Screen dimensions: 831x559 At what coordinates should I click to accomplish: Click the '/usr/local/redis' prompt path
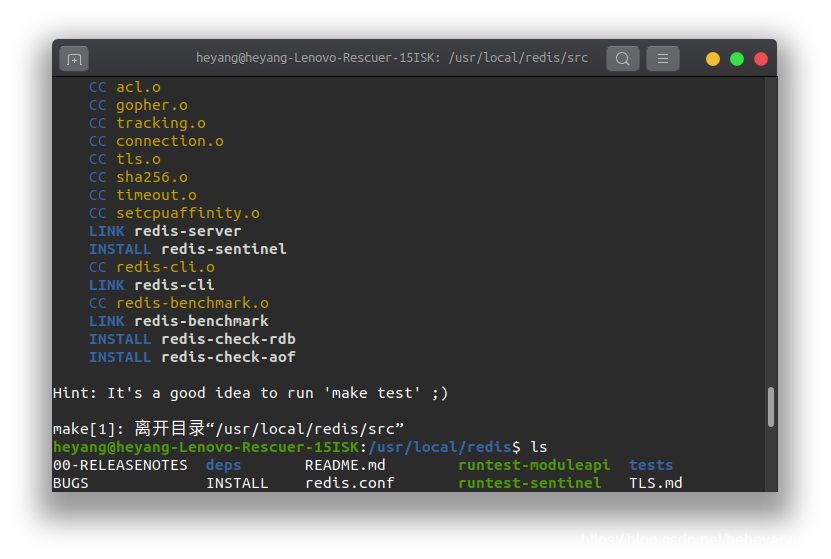(440, 447)
